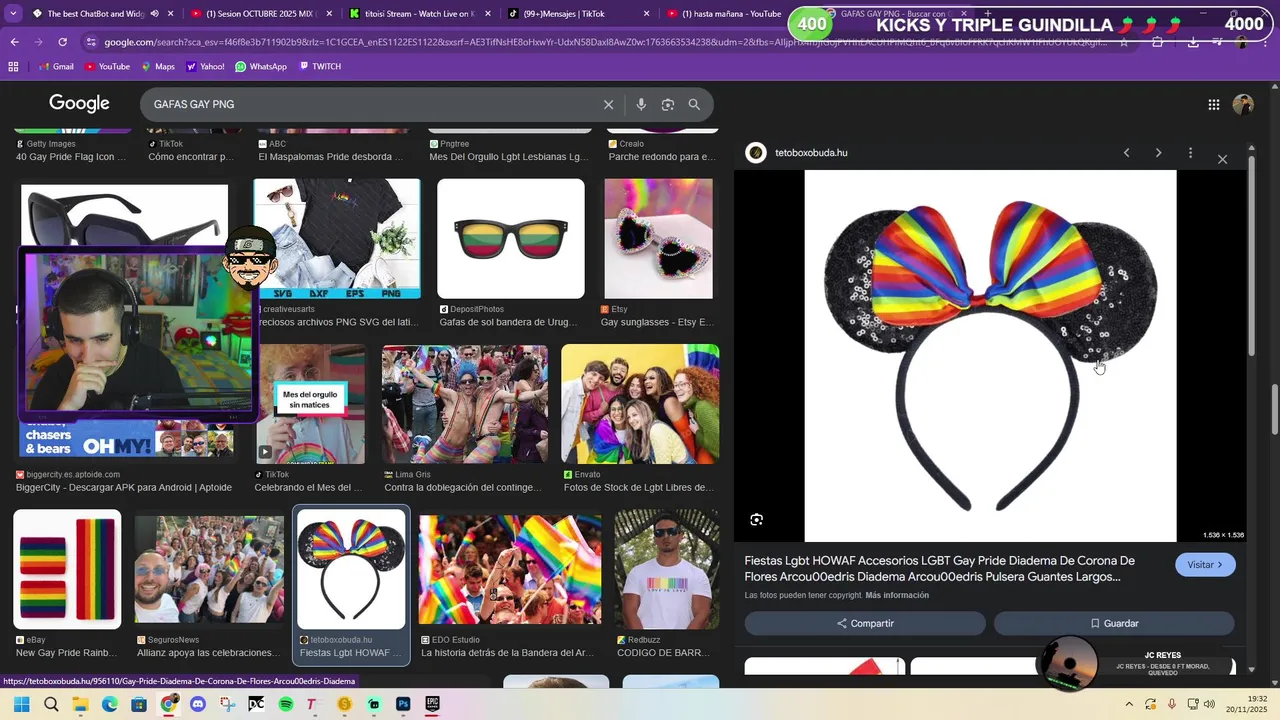
Task: Open Windows taskbar search
Action: (x=51, y=704)
